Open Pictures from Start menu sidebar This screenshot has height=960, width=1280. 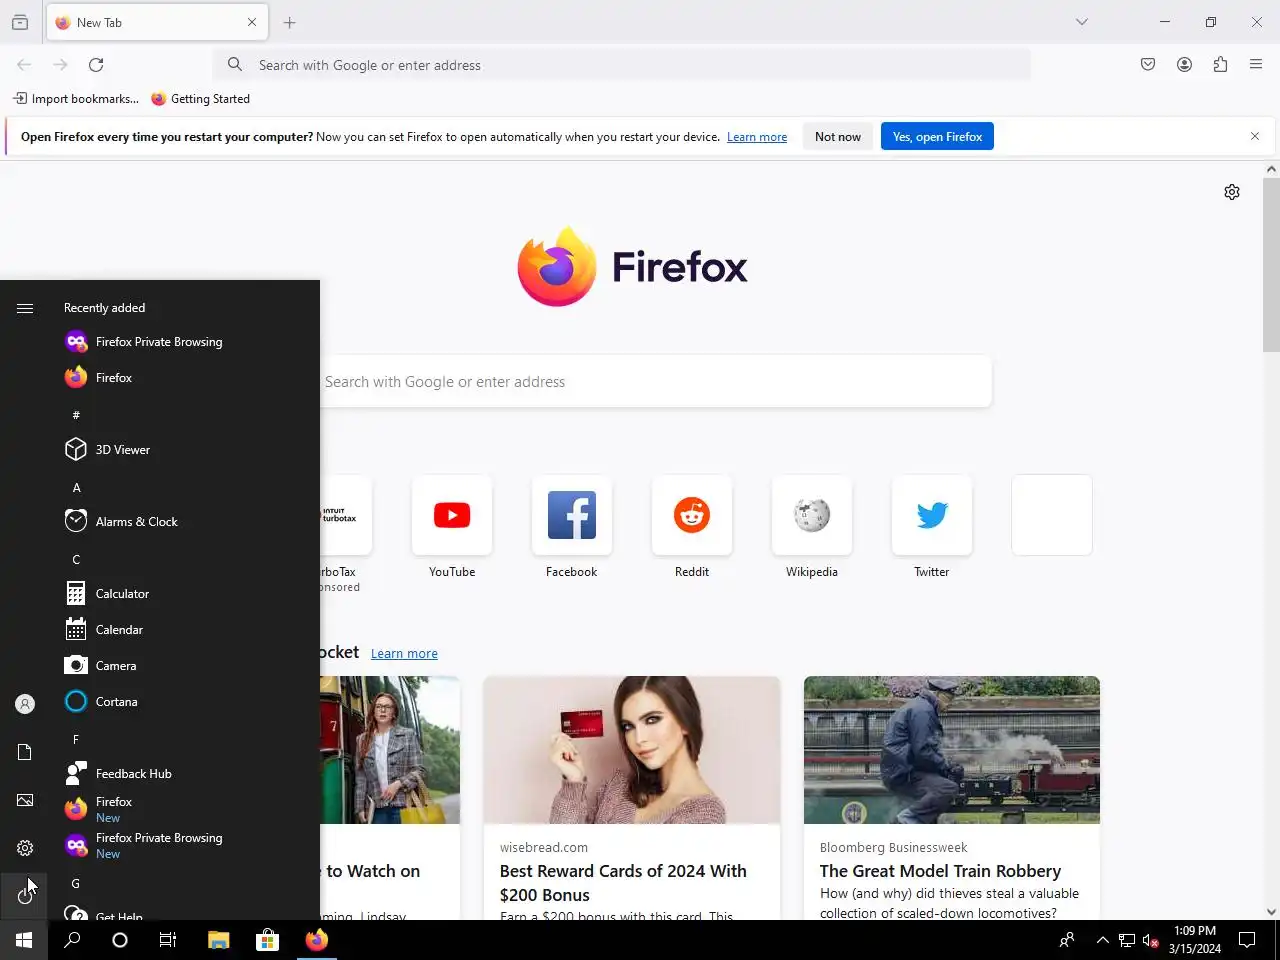pos(25,800)
